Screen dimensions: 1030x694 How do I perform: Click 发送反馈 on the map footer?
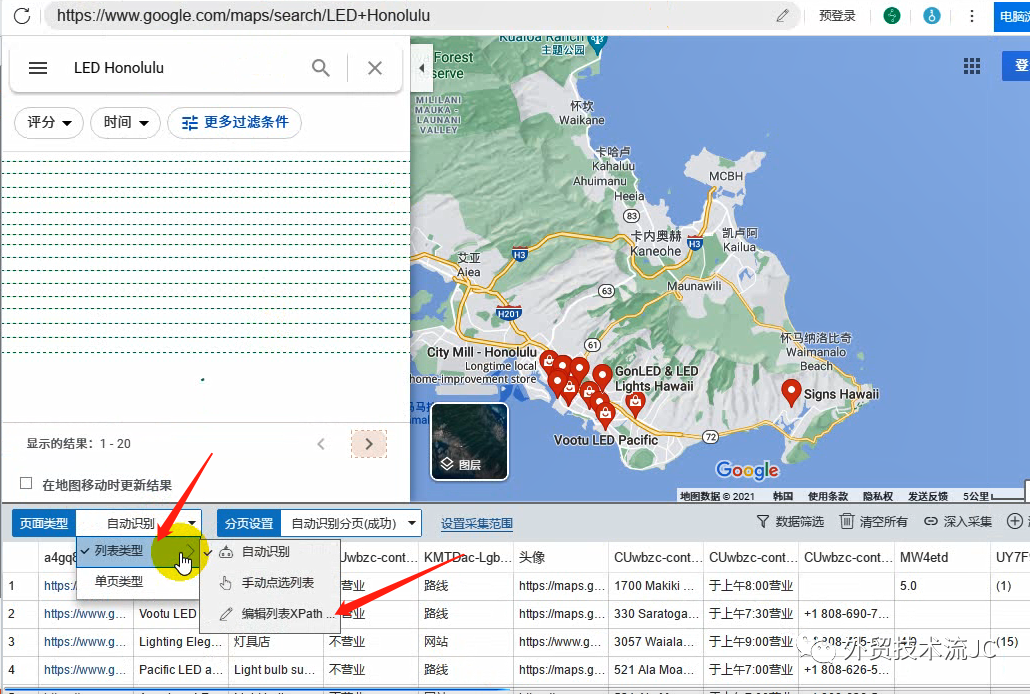pyautogui.click(x=928, y=496)
